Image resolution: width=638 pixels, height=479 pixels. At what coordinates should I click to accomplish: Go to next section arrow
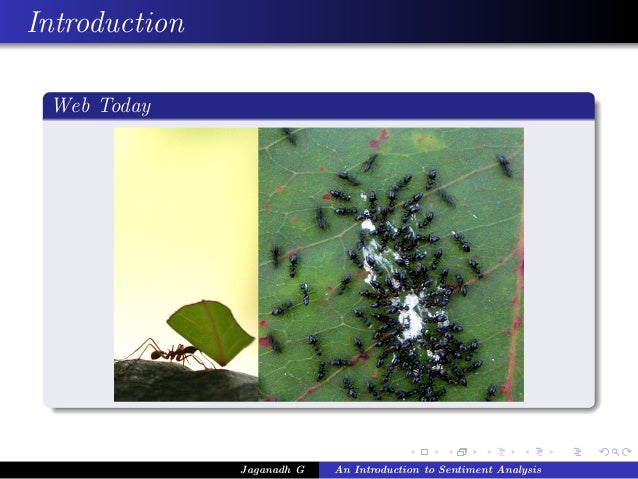pyautogui.click(x=551, y=452)
